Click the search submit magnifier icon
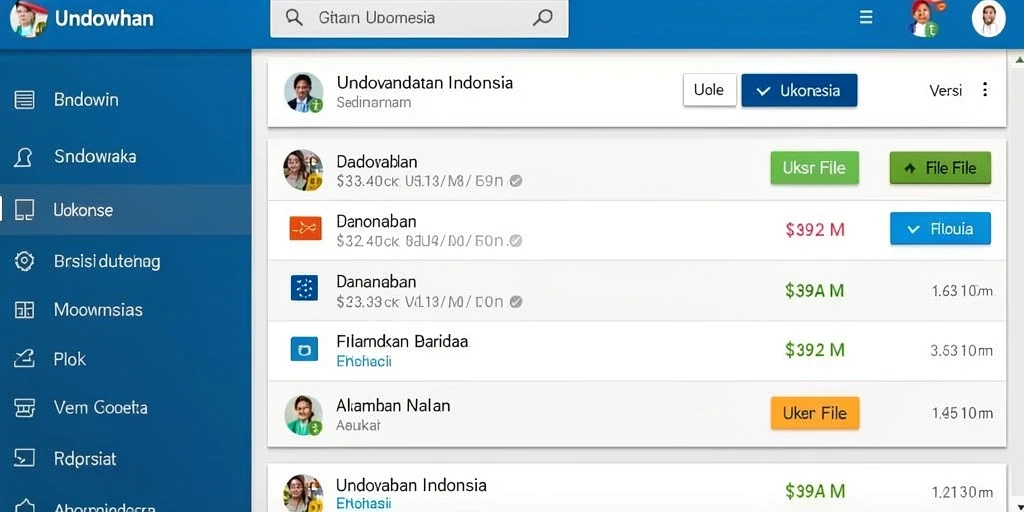The height and width of the screenshot is (512, 1024). point(543,18)
